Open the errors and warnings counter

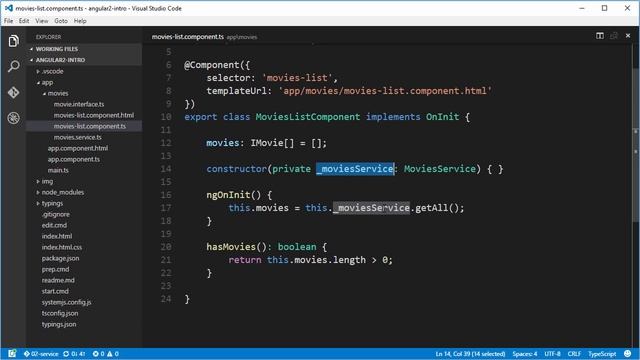(x=105, y=354)
